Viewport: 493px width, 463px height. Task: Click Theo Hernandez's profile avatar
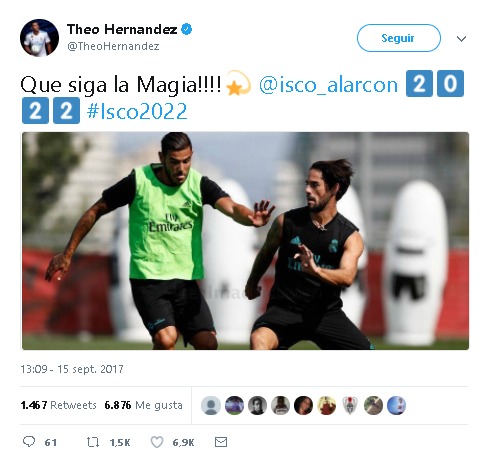coord(39,38)
